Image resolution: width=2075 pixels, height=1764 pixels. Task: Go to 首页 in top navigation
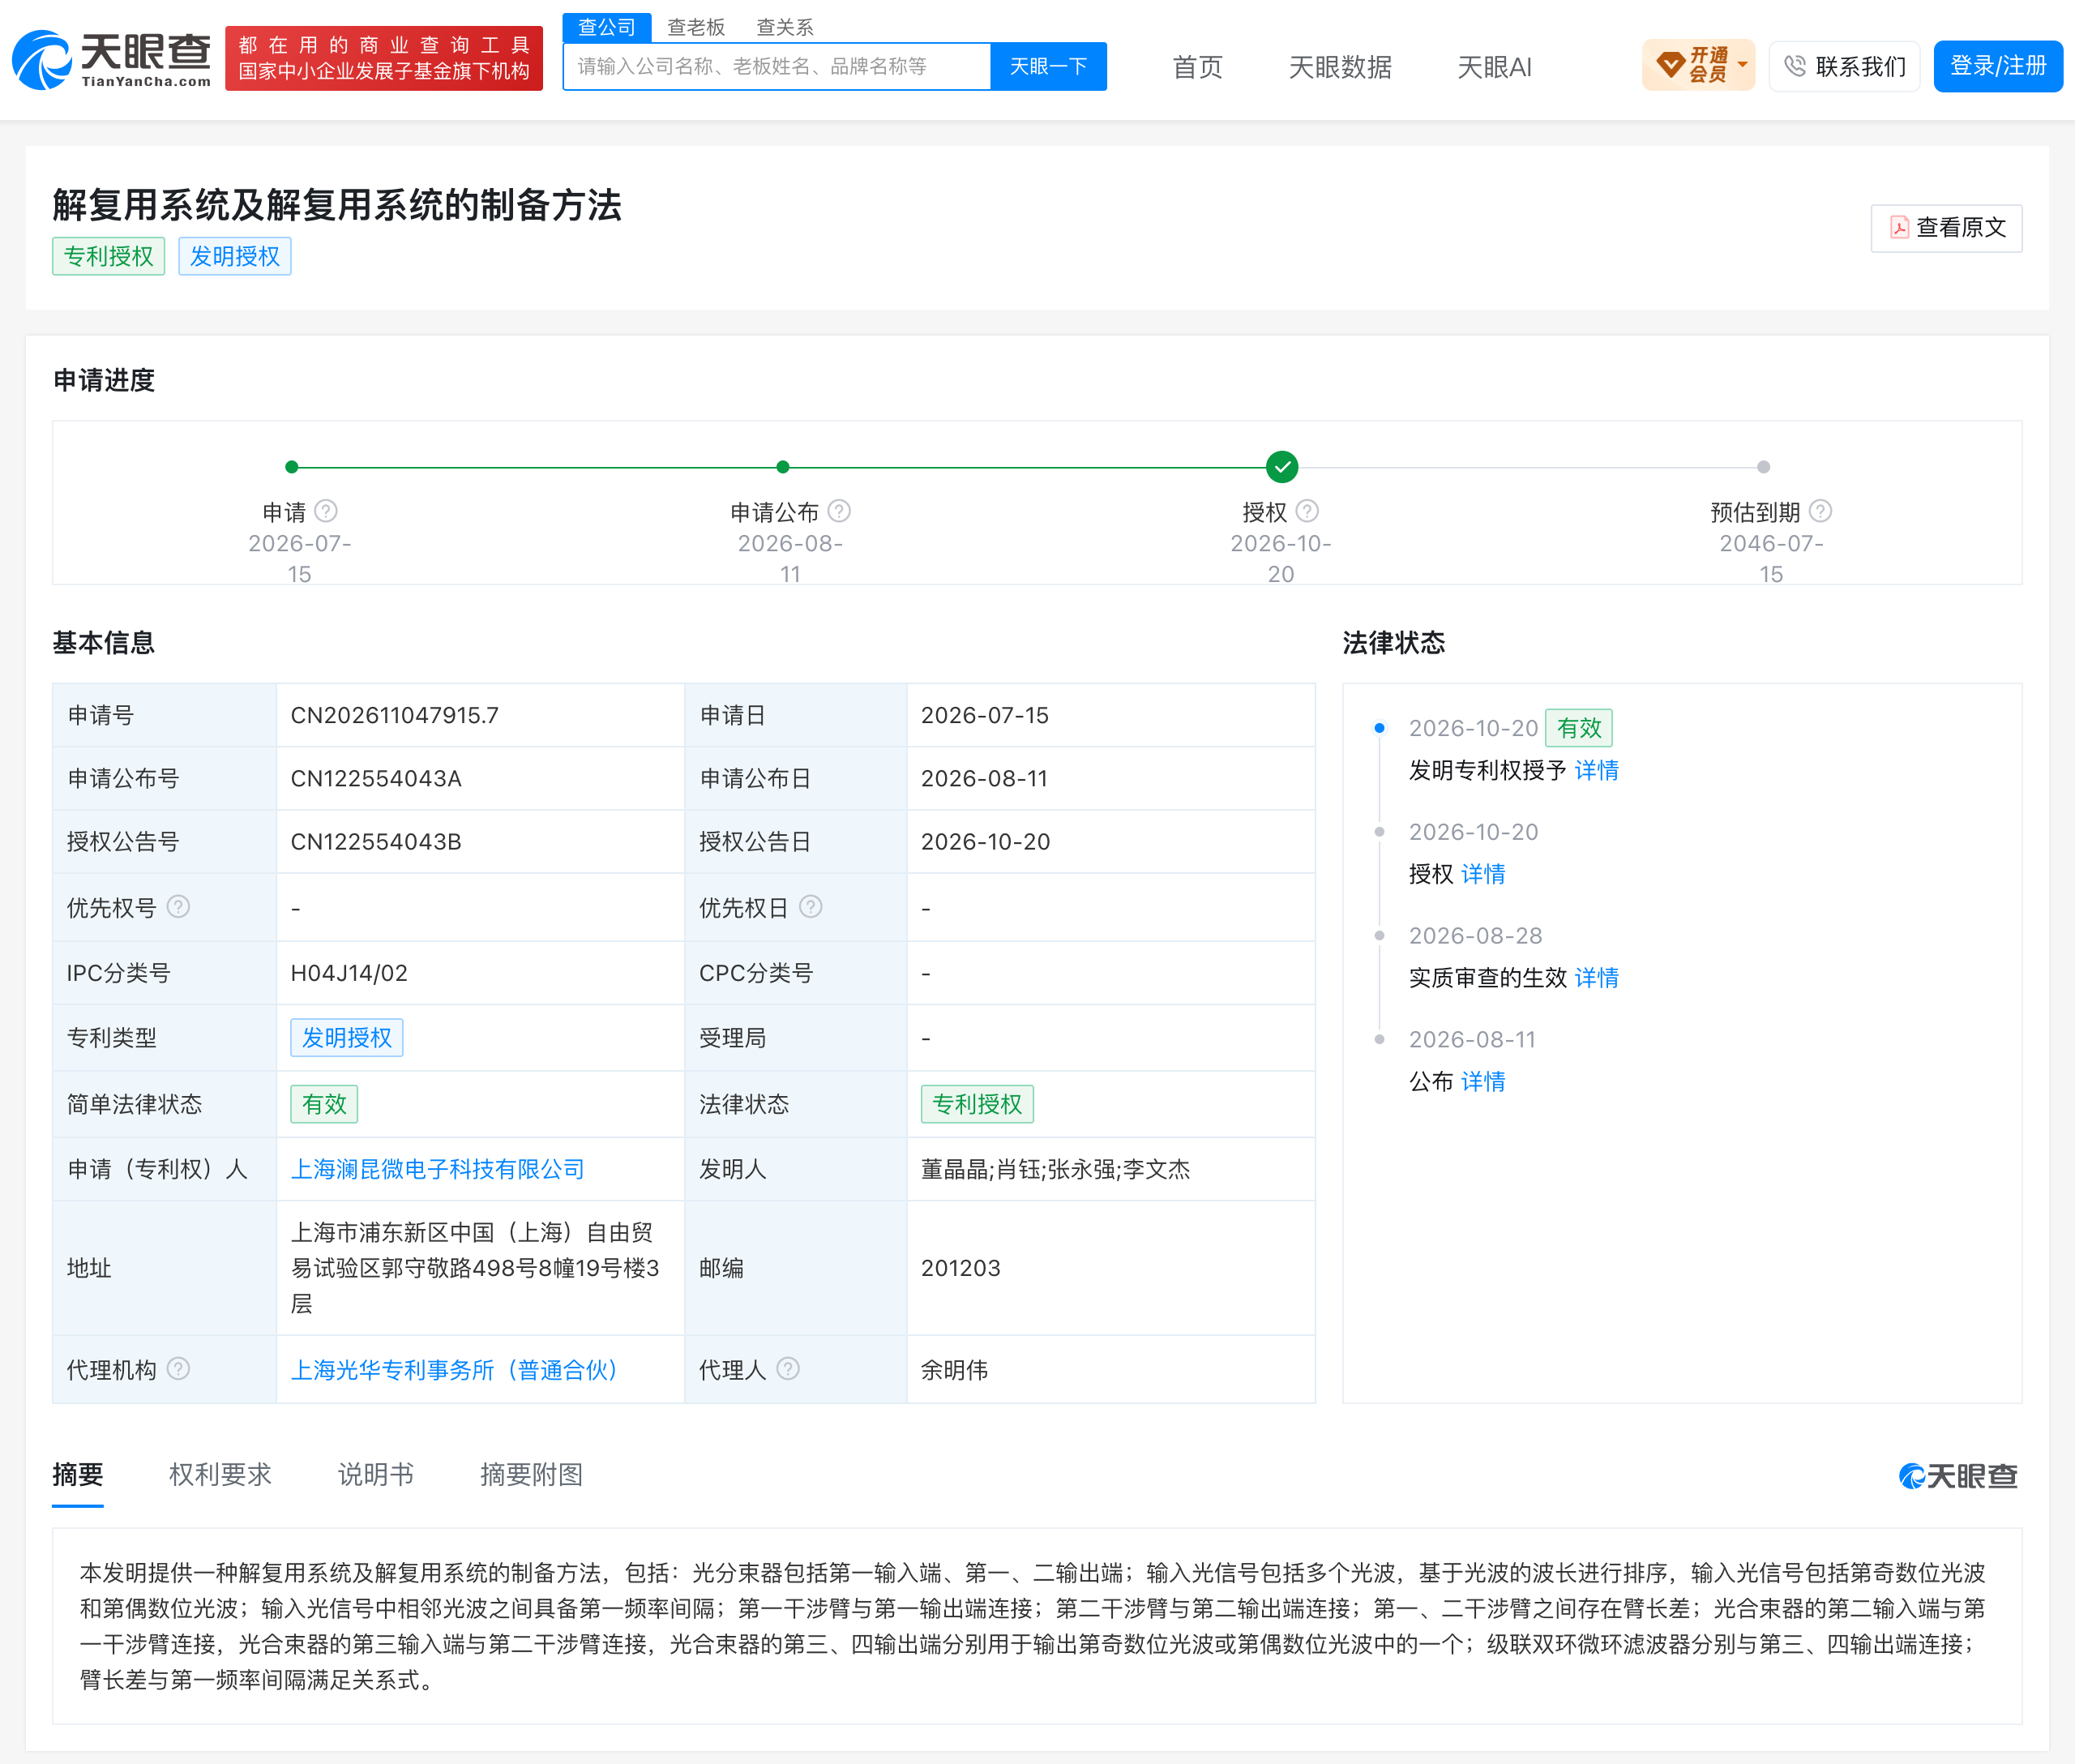1197,67
